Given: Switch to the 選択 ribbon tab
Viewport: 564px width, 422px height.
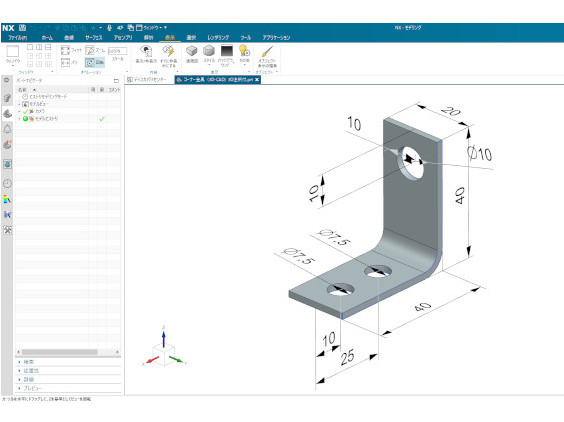Looking at the screenshot, I should coord(191,37).
